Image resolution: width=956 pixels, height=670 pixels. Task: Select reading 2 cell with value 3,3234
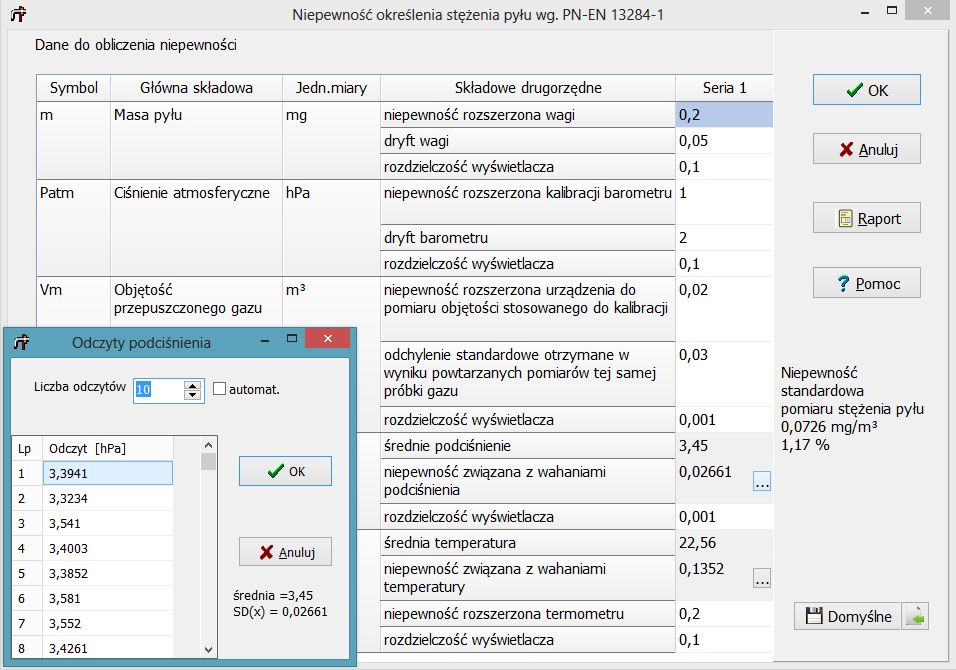click(108, 498)
